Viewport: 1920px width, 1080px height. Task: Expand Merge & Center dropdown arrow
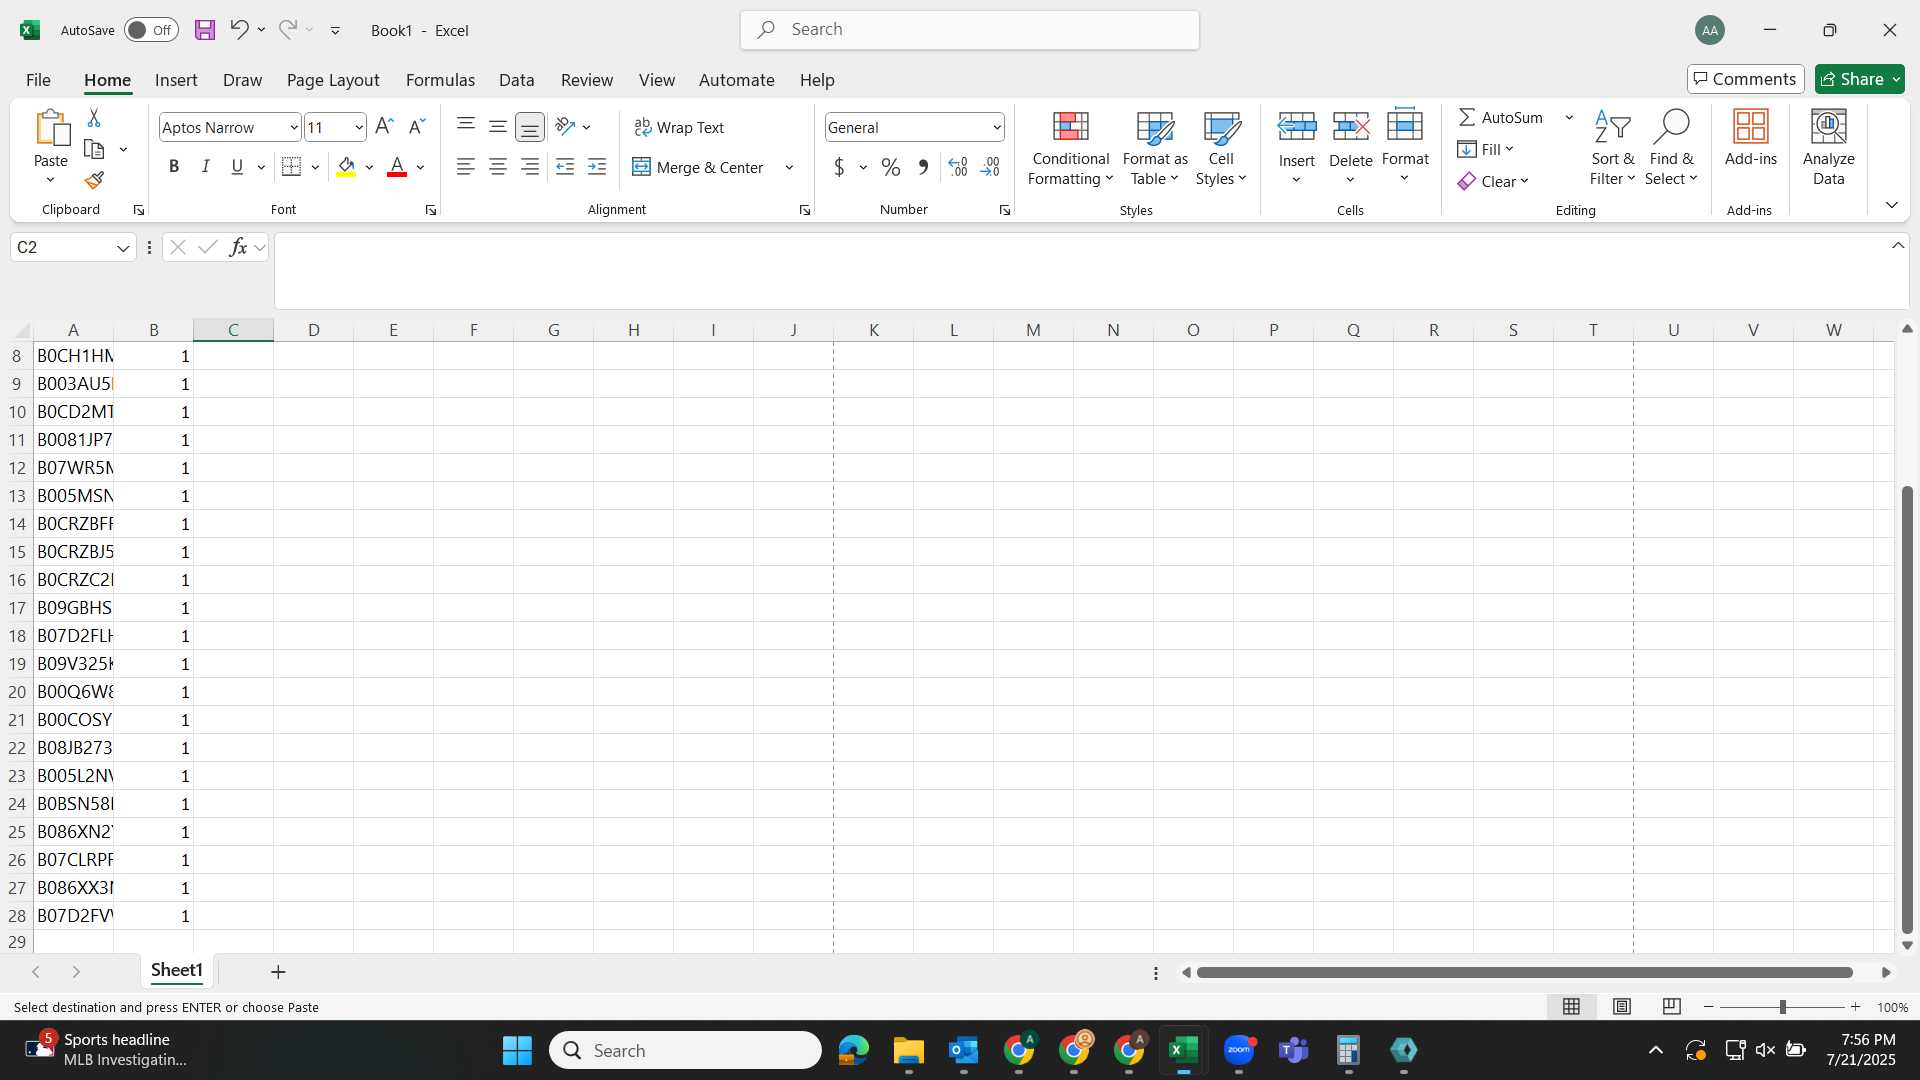click(789, 167)
